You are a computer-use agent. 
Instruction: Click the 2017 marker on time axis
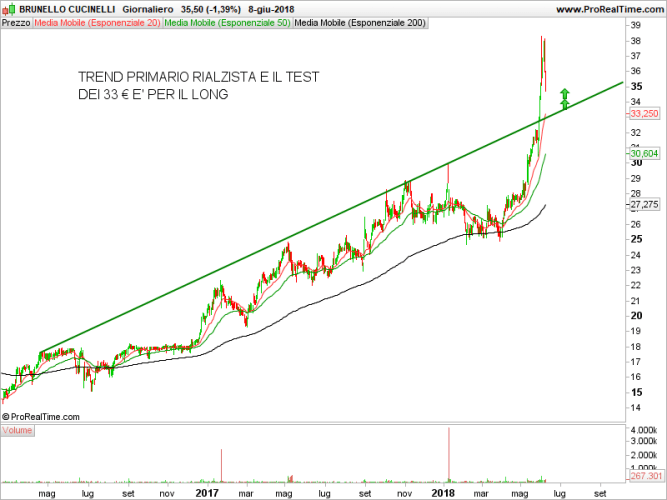point(207,493)
